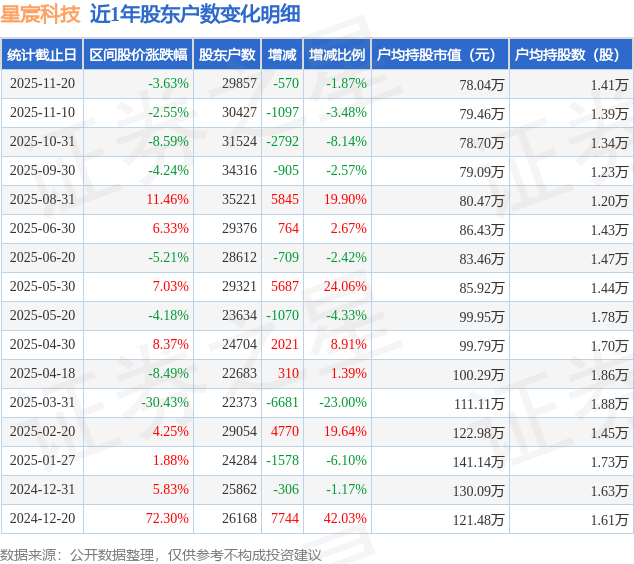Select the 2024-12-31 date cell
Viewport: 634px width, 564px height.
(42, 489)
